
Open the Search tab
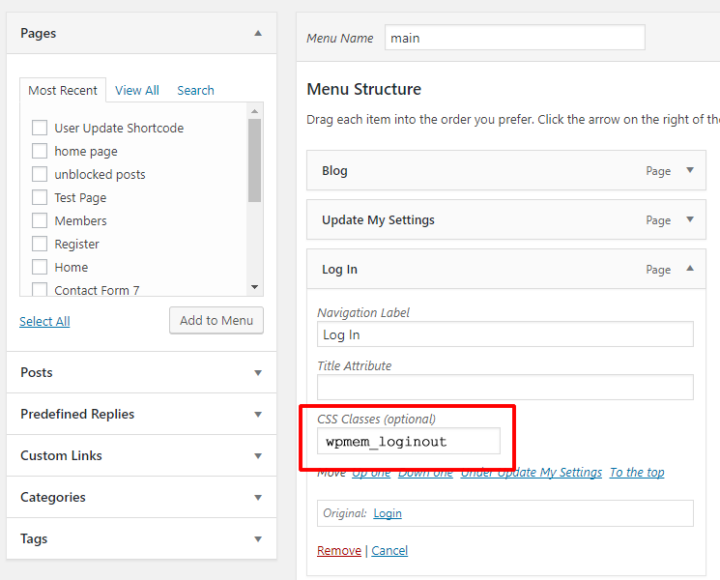coord(196,90)
